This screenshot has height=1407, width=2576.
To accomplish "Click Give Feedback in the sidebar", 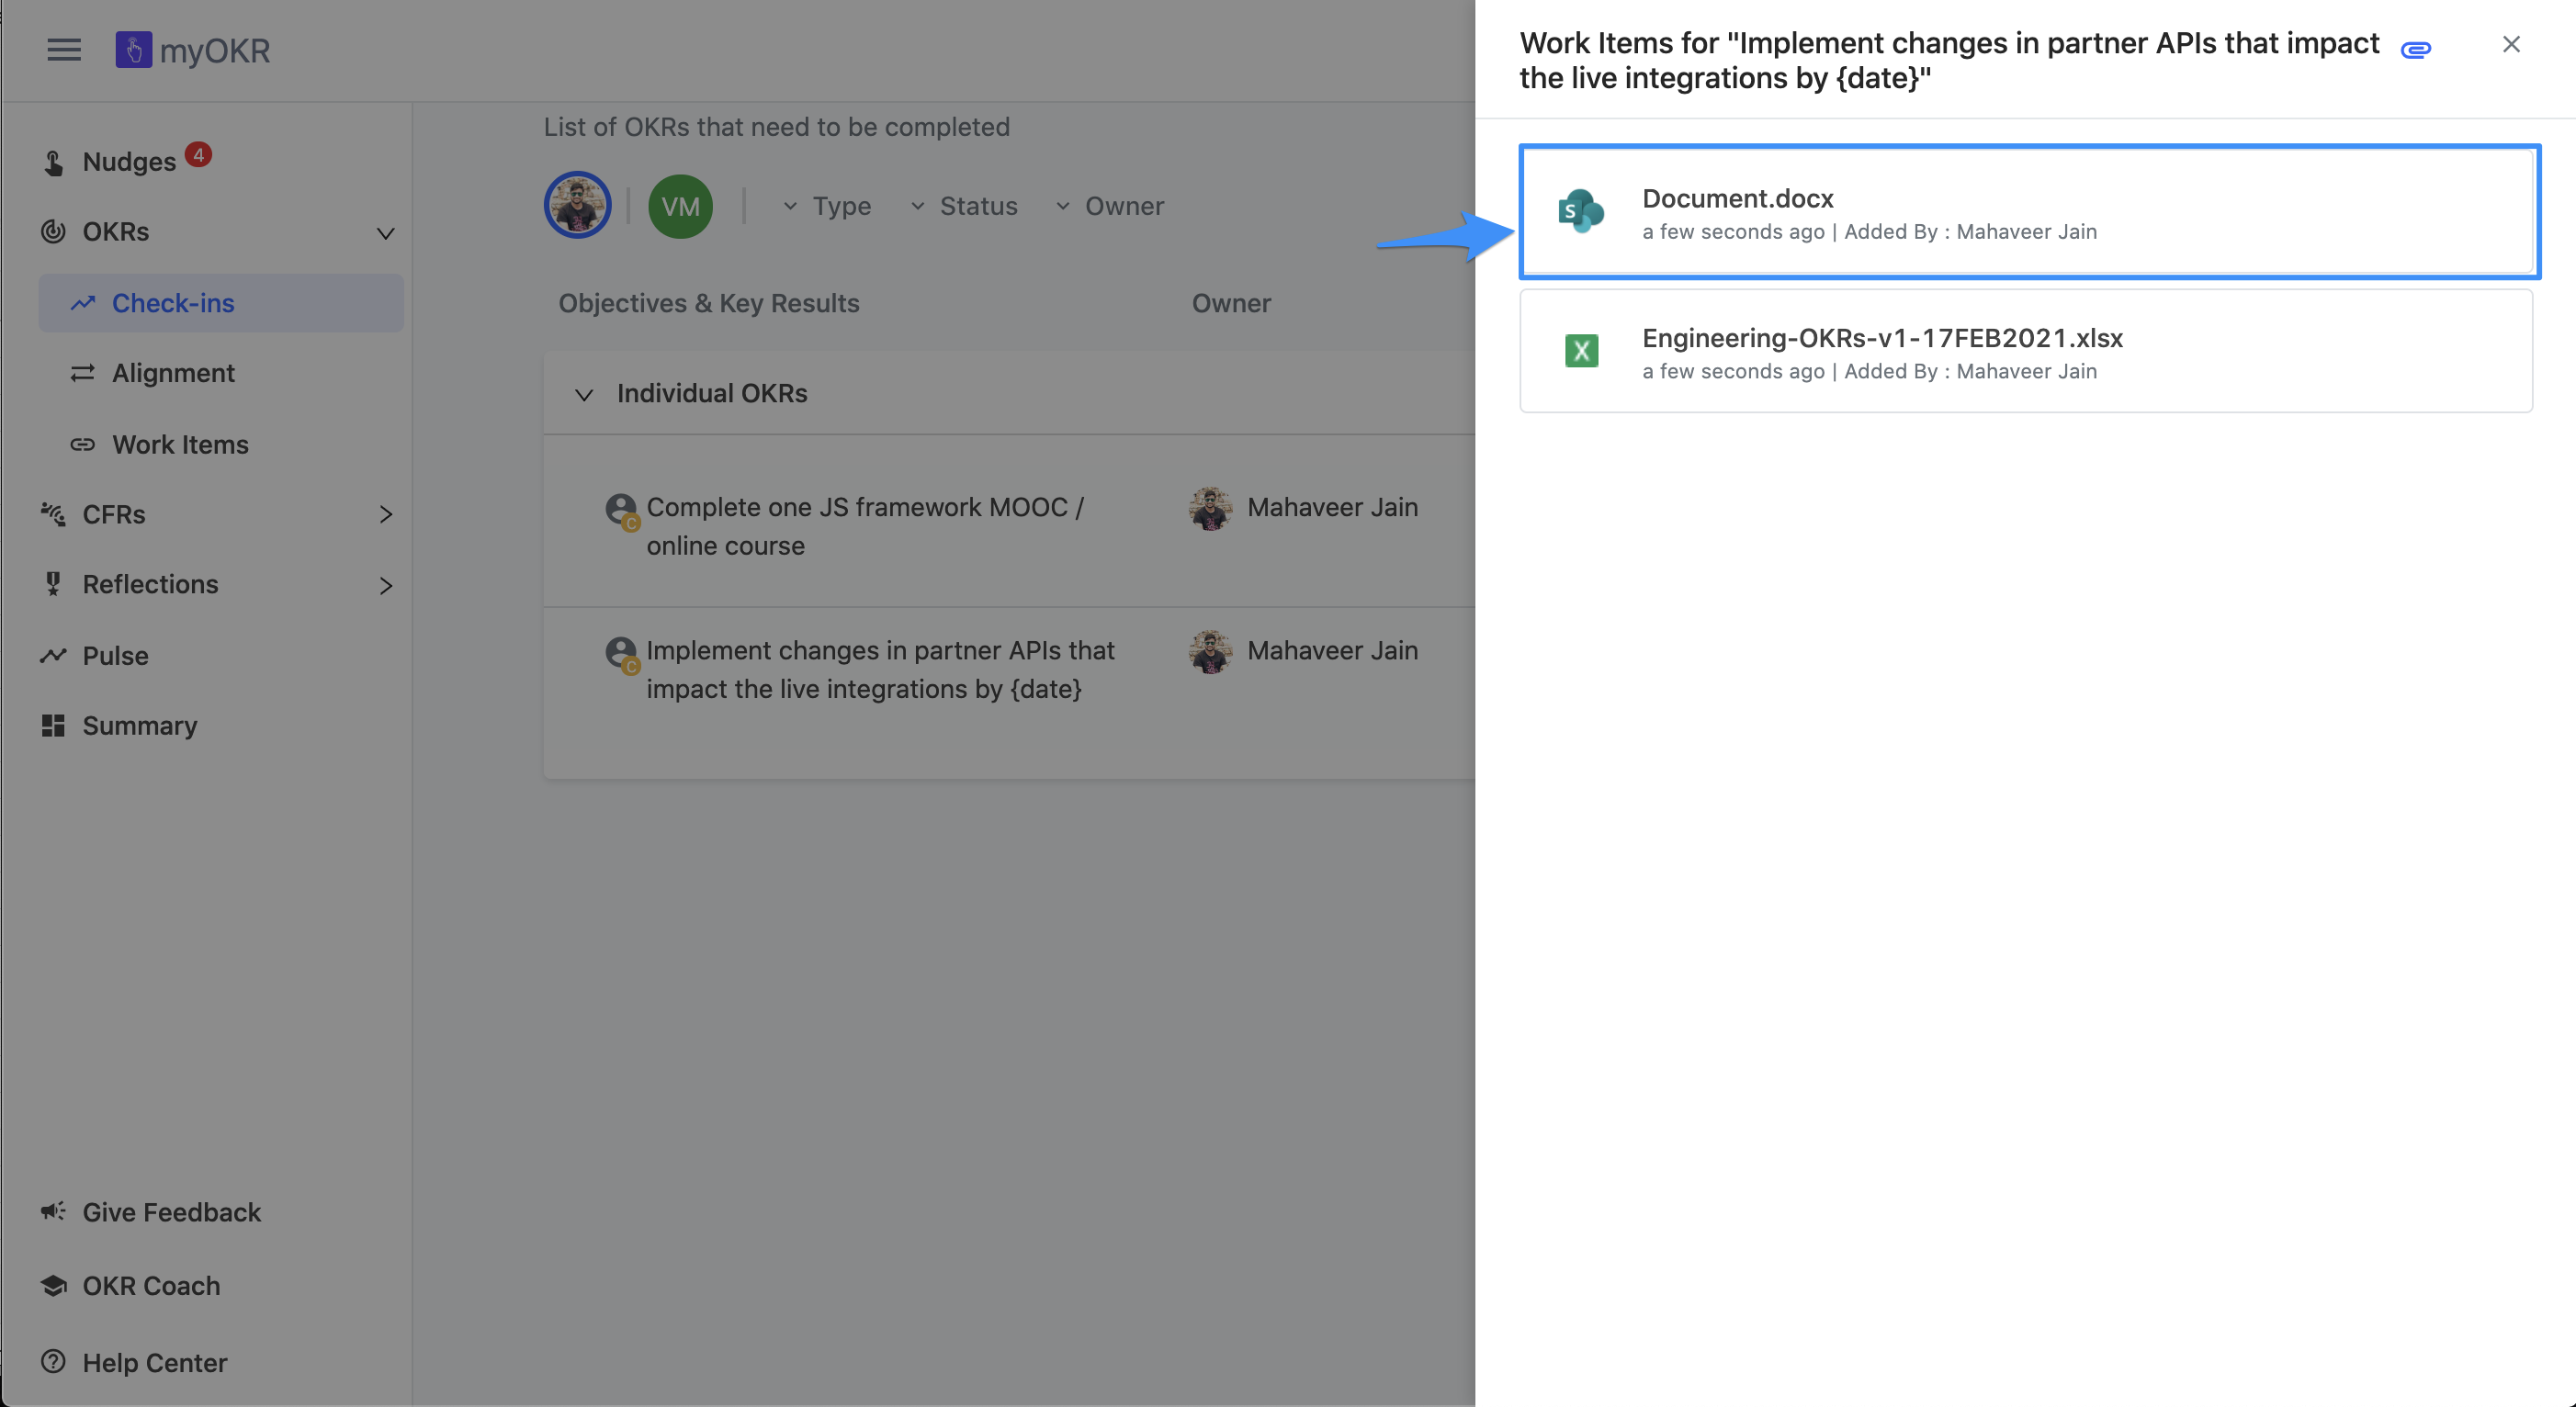I will (171, 1212).
